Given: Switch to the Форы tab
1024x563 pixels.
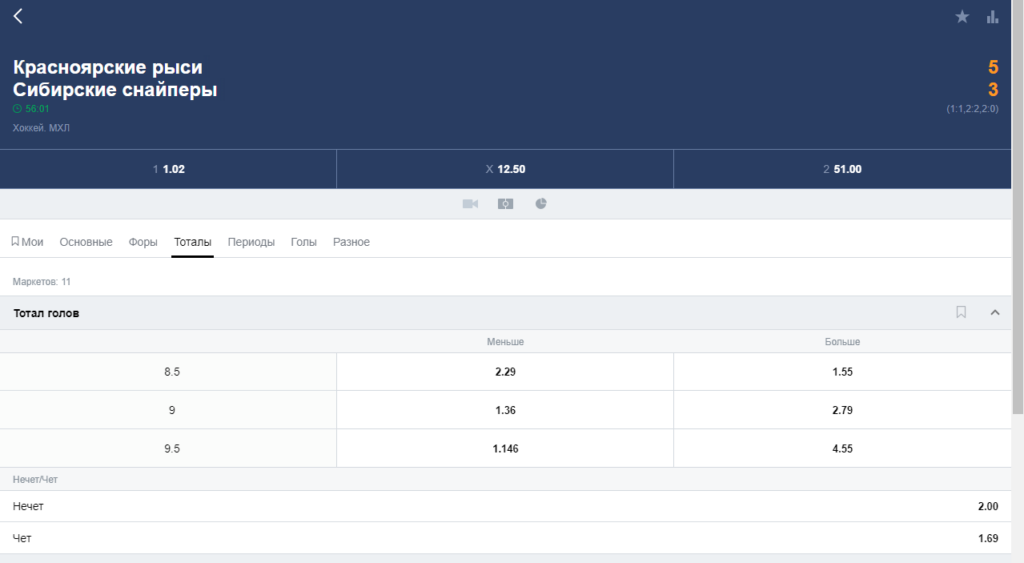Looking at the screenshot, I should pos(142,242).
